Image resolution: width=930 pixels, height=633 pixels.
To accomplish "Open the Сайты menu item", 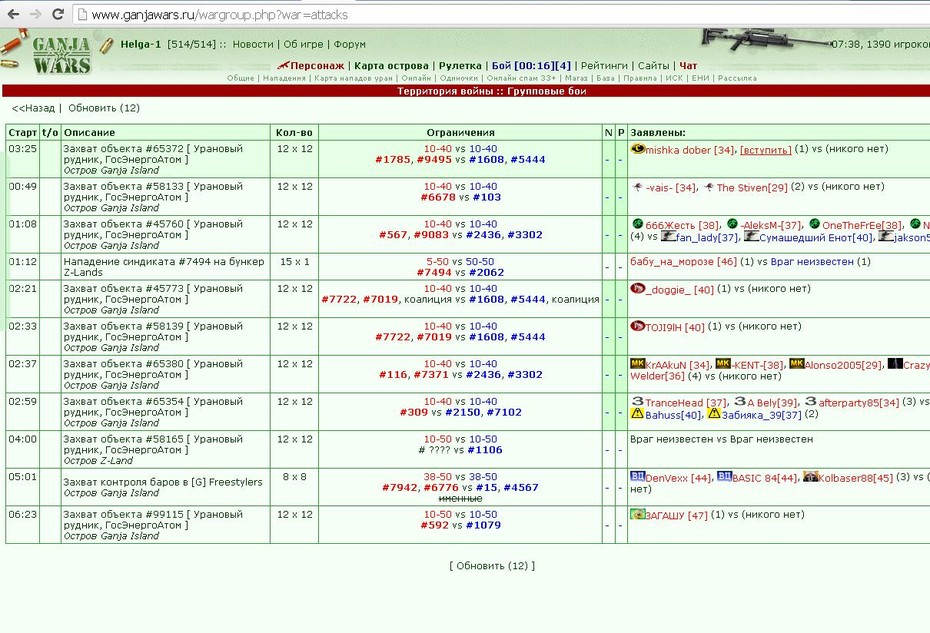I will 653,66.
